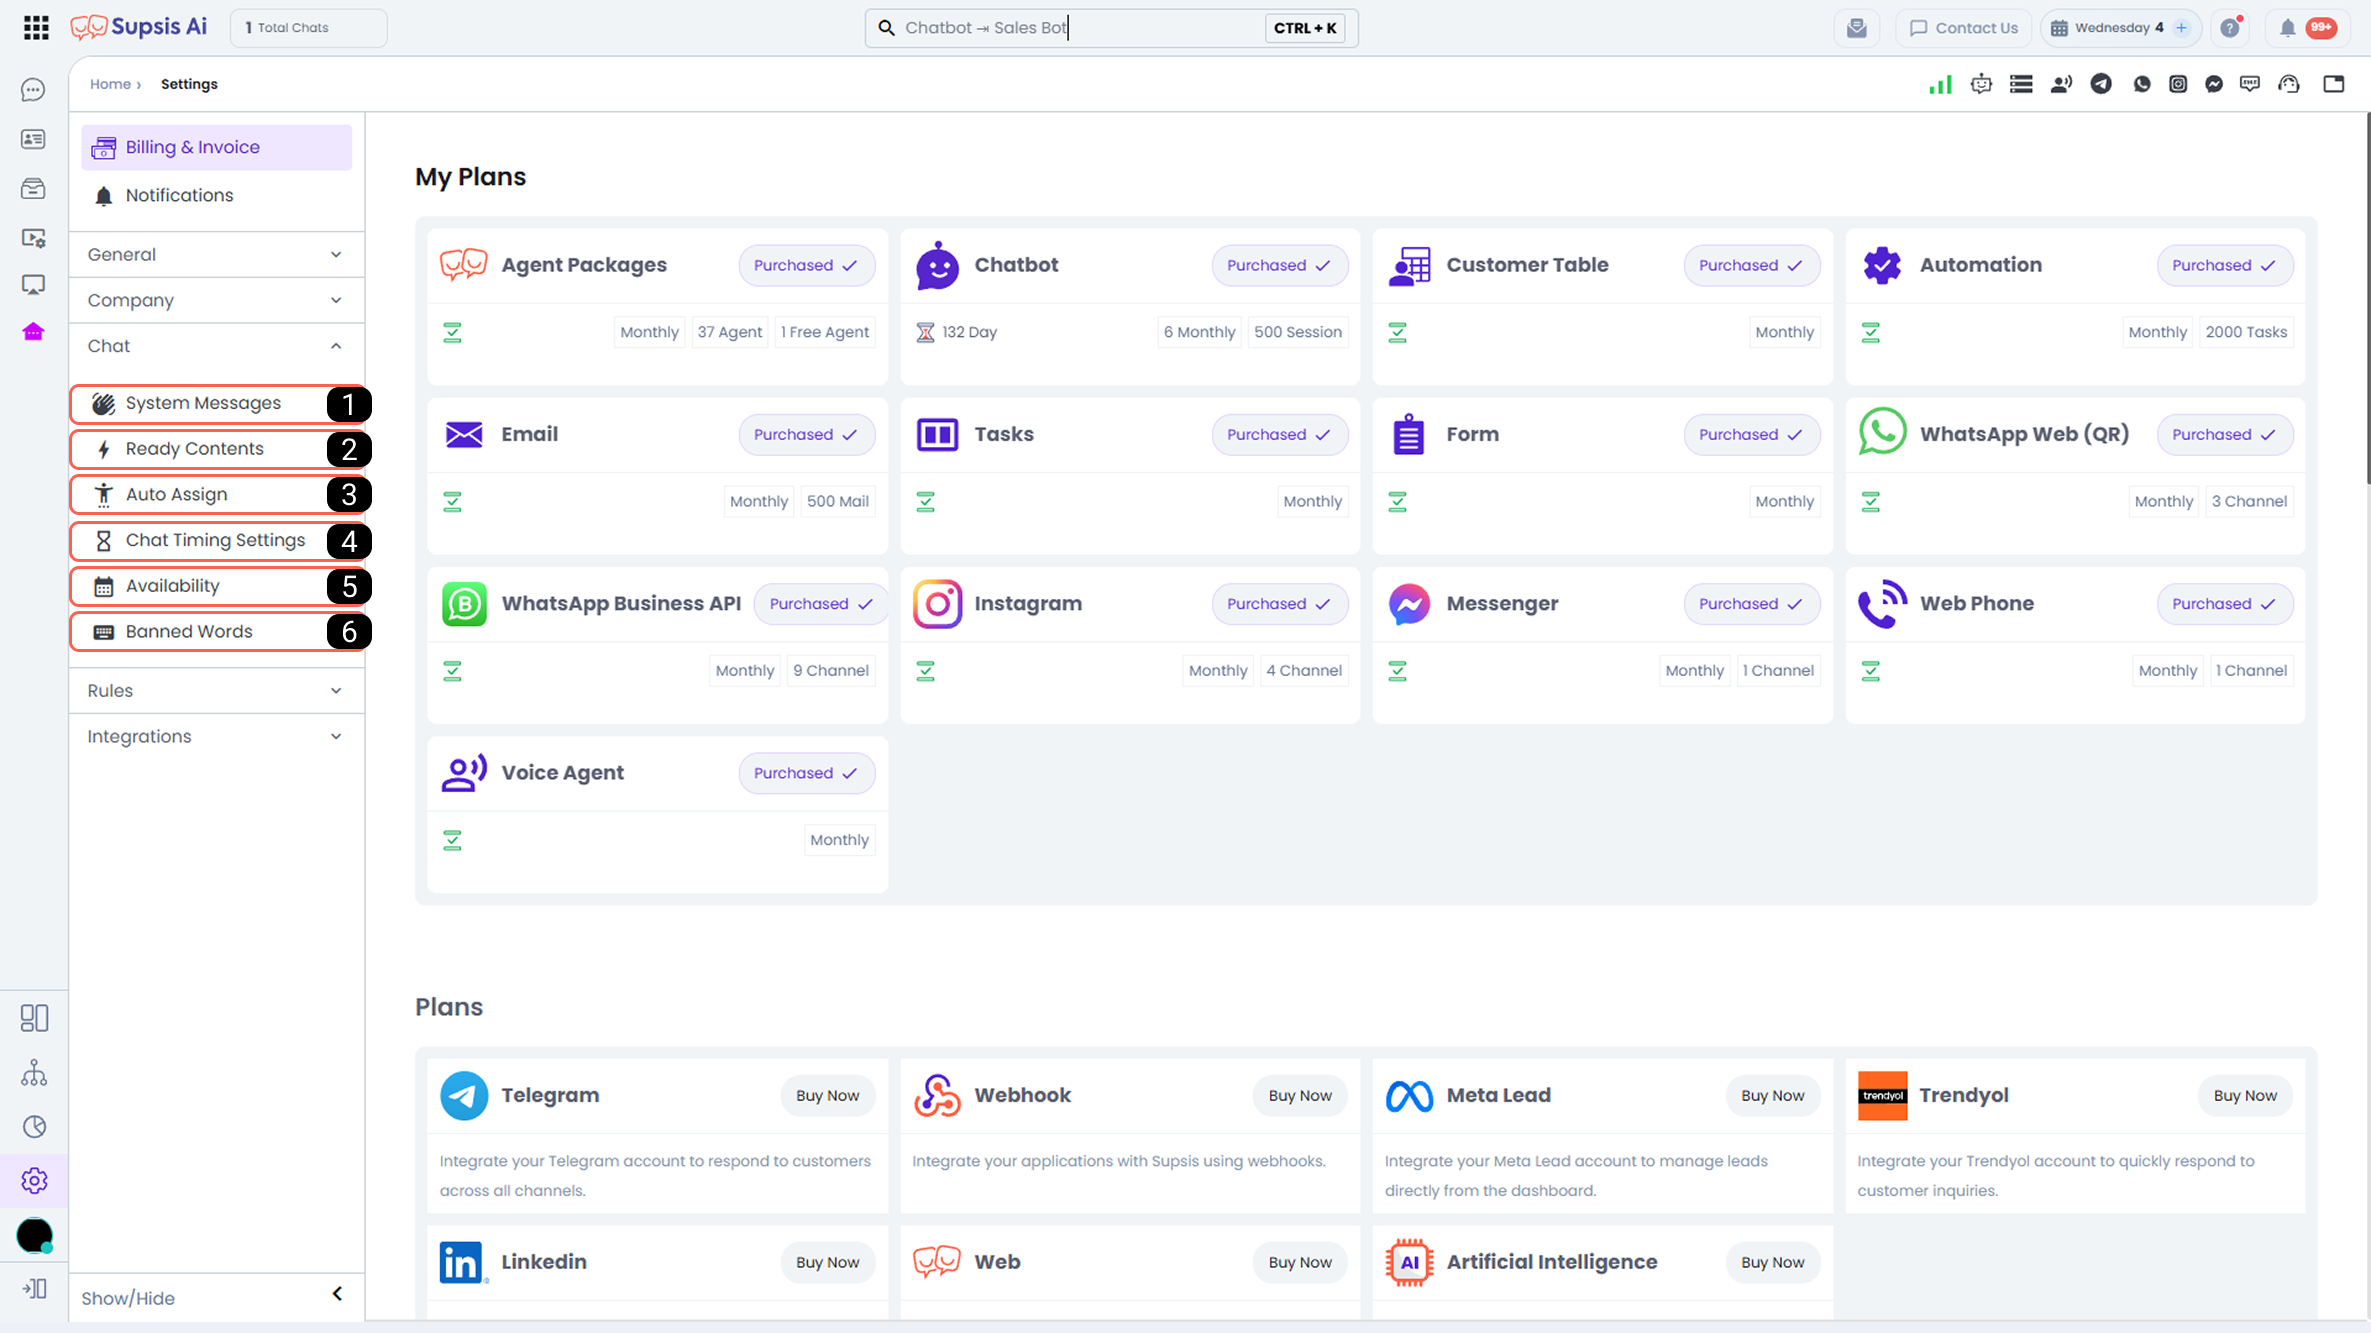Image resolution: width=2371 pixels, height=1333 pixels.
Task: Click Buy Now for Artificial Intelligence
Action: [1772, 1263]
